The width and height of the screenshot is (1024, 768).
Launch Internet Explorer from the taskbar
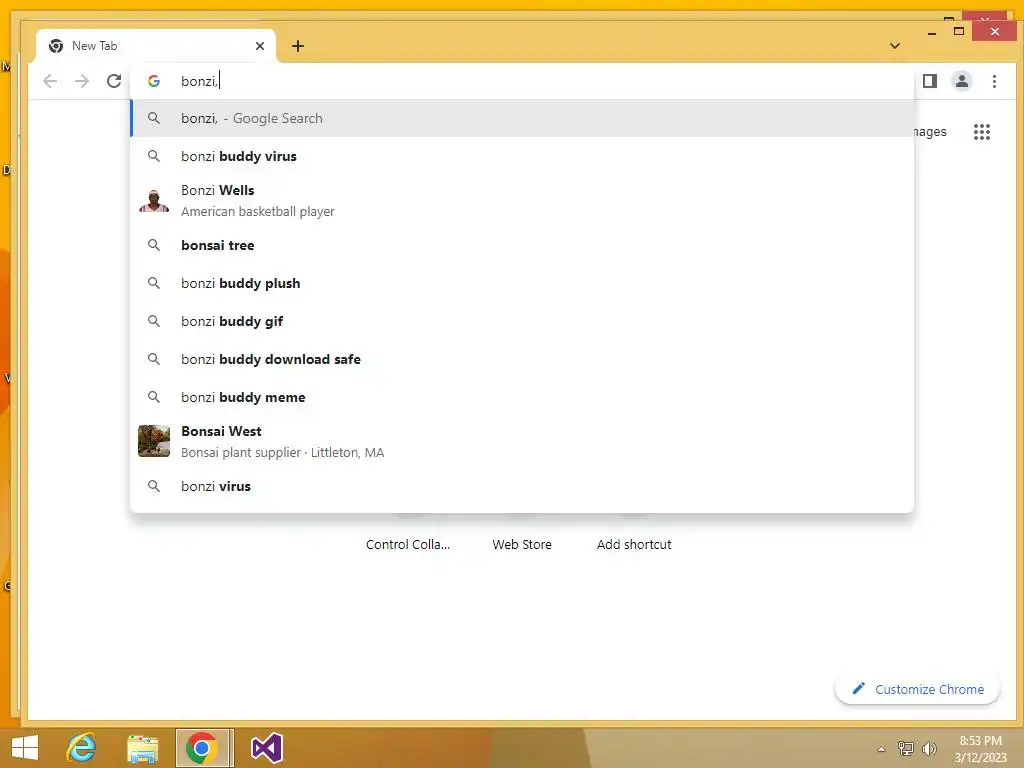tap(82, 748)
